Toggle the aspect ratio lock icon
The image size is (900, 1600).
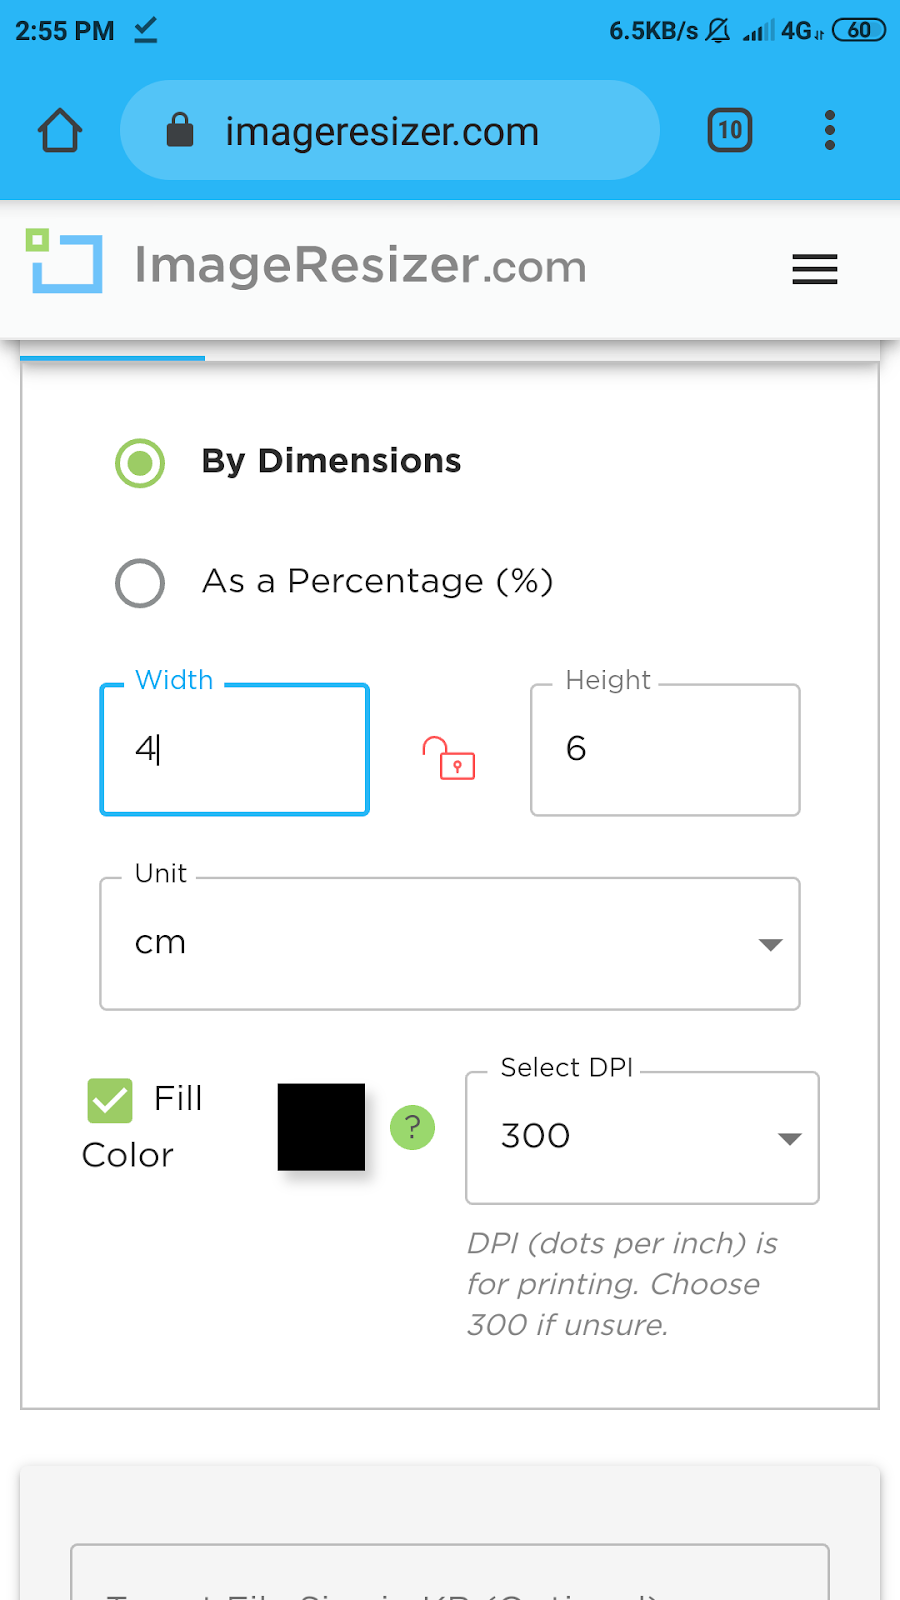(449, 758)
